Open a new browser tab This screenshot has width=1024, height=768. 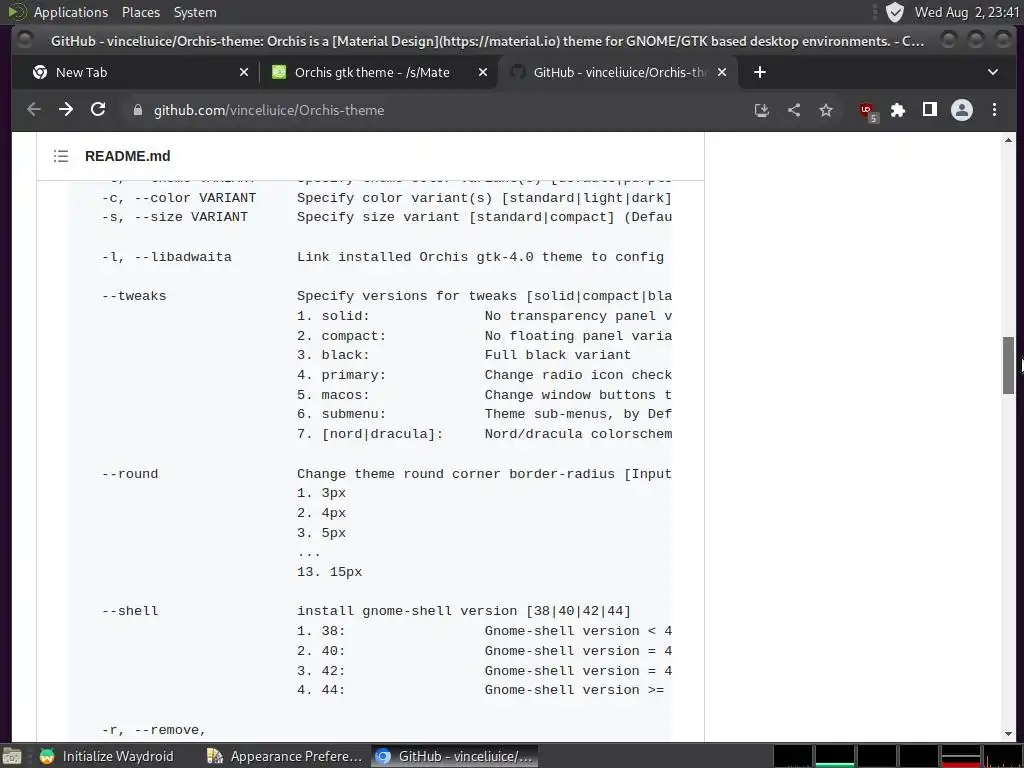pos(760,72)
